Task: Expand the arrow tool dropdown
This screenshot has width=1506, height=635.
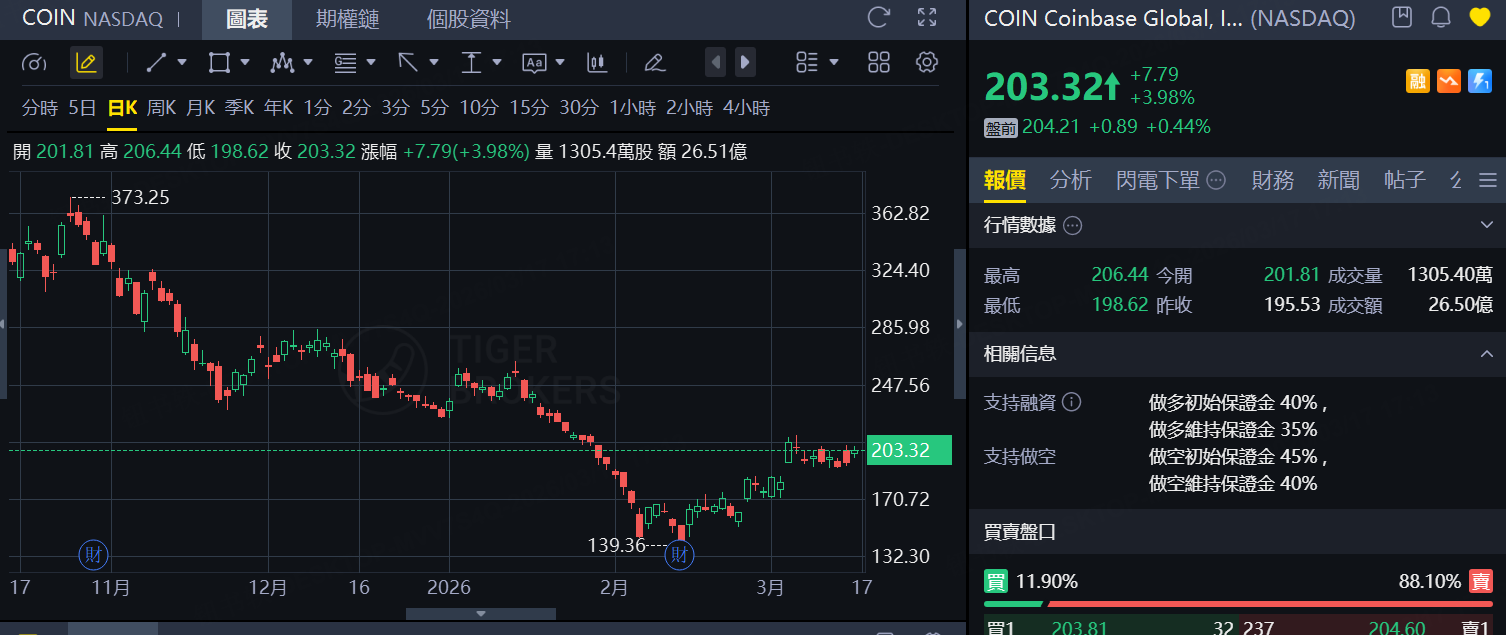Action: click(x=434, y=62)
